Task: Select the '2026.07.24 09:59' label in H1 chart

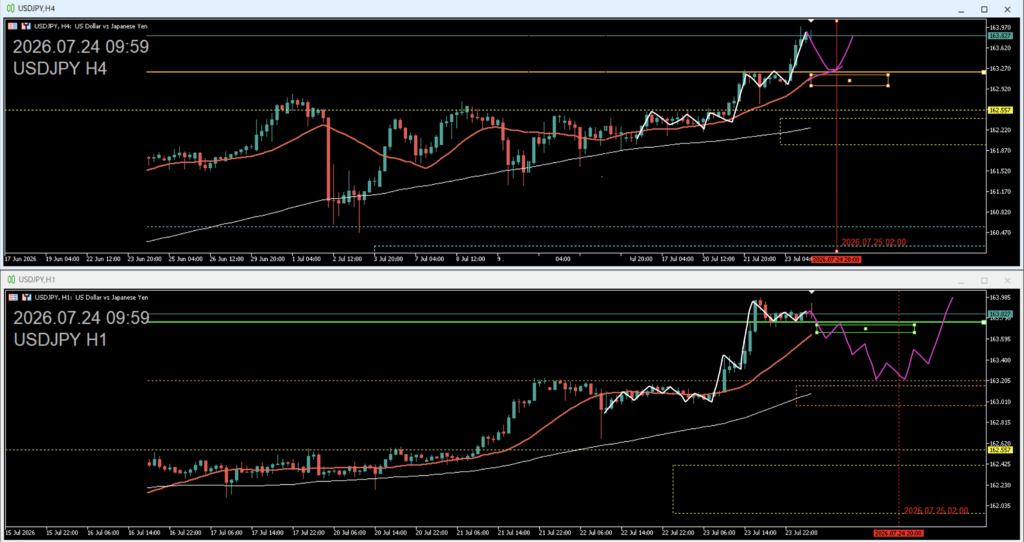Action: (81, 318)
